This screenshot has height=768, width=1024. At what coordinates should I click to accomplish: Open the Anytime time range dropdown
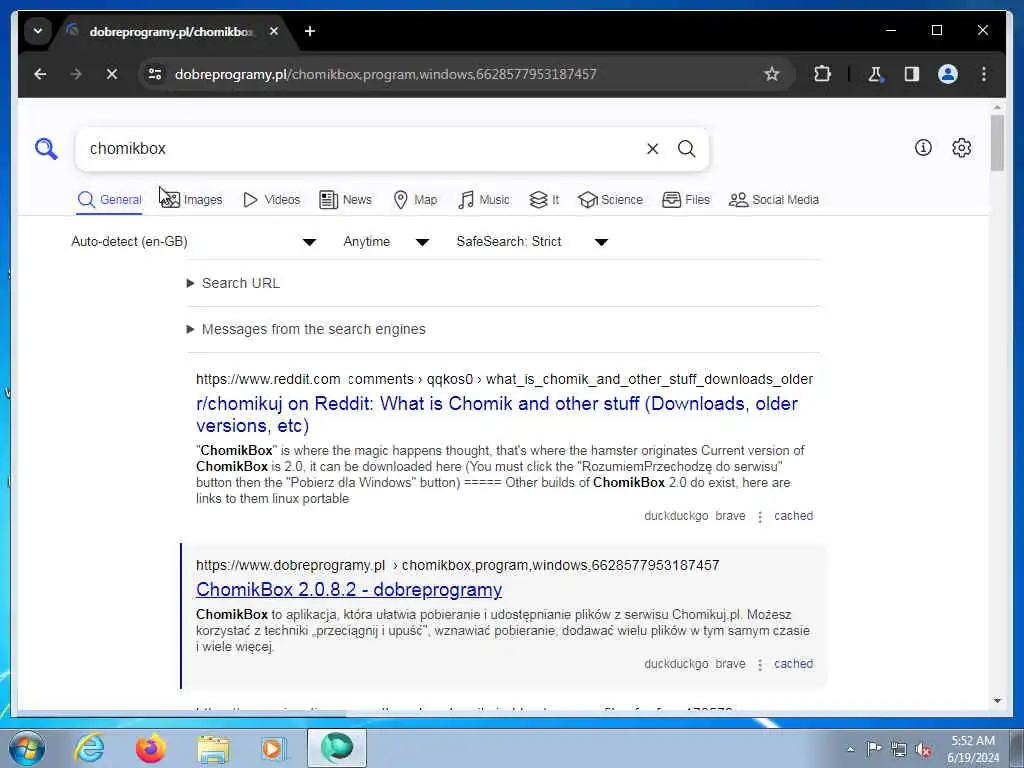pos(386,242)
